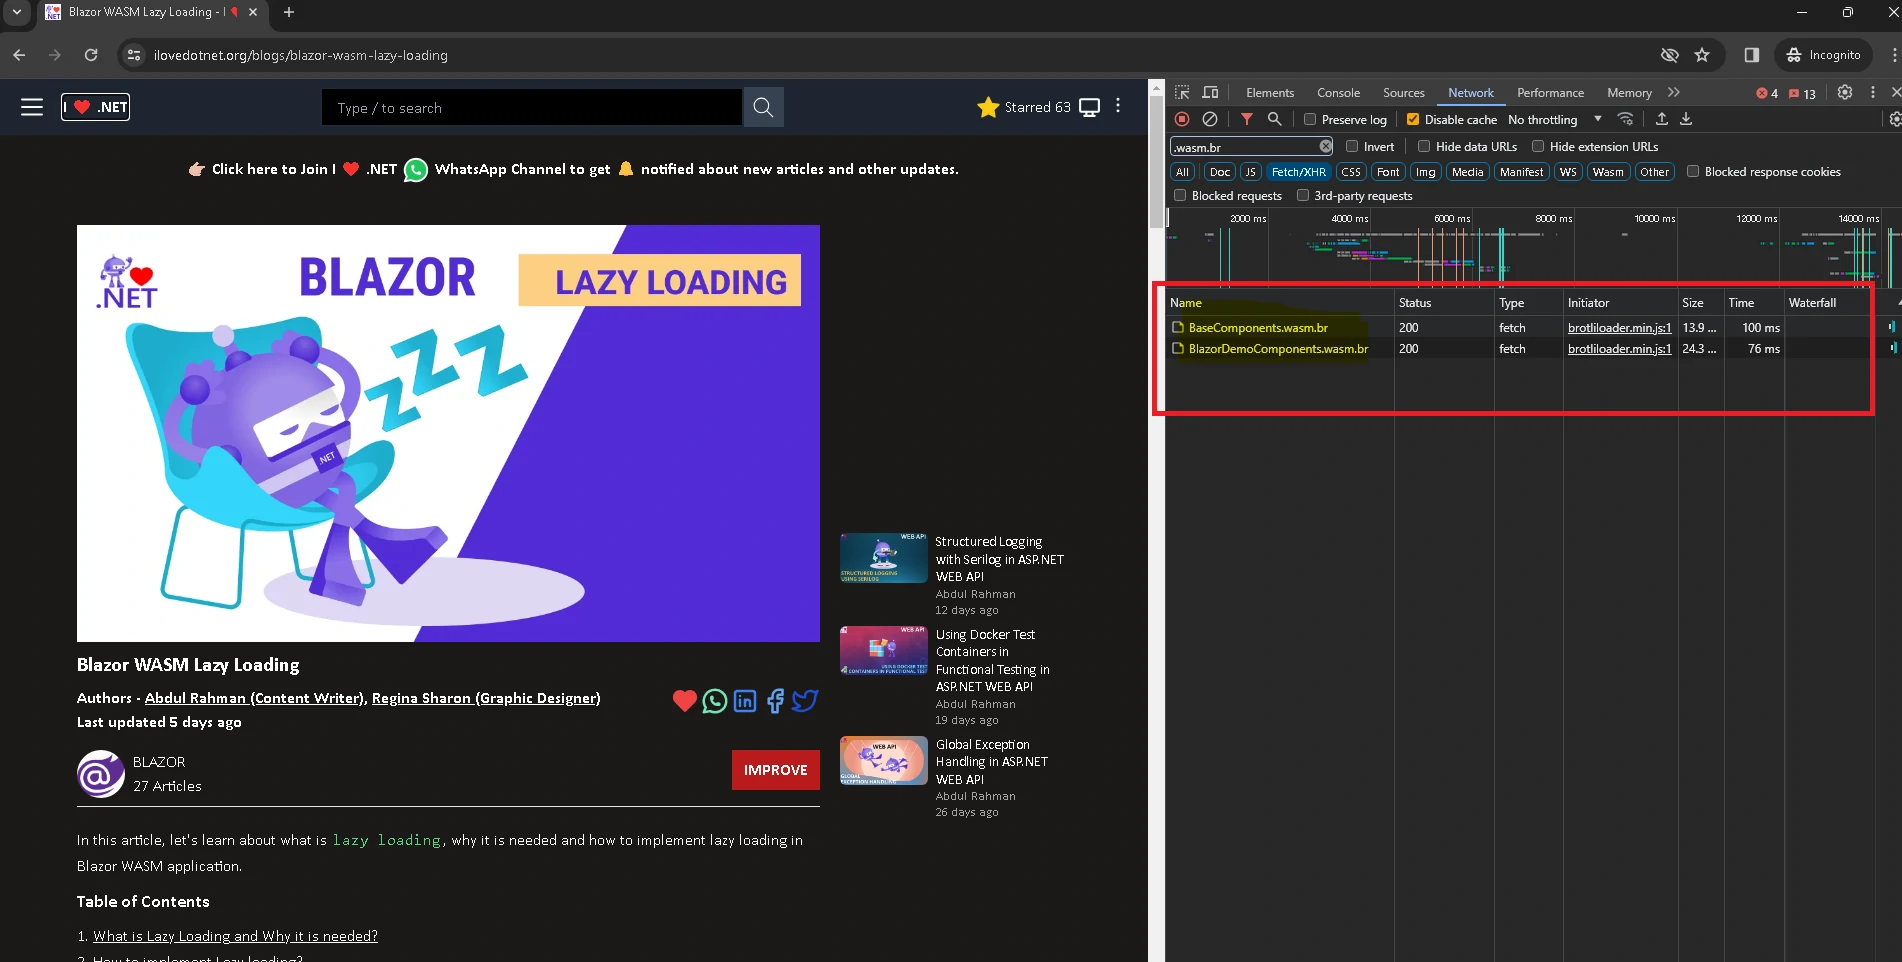The image size is (1902, 962).
Task: Bookmark this page with the star
Action: (1702, 55)
